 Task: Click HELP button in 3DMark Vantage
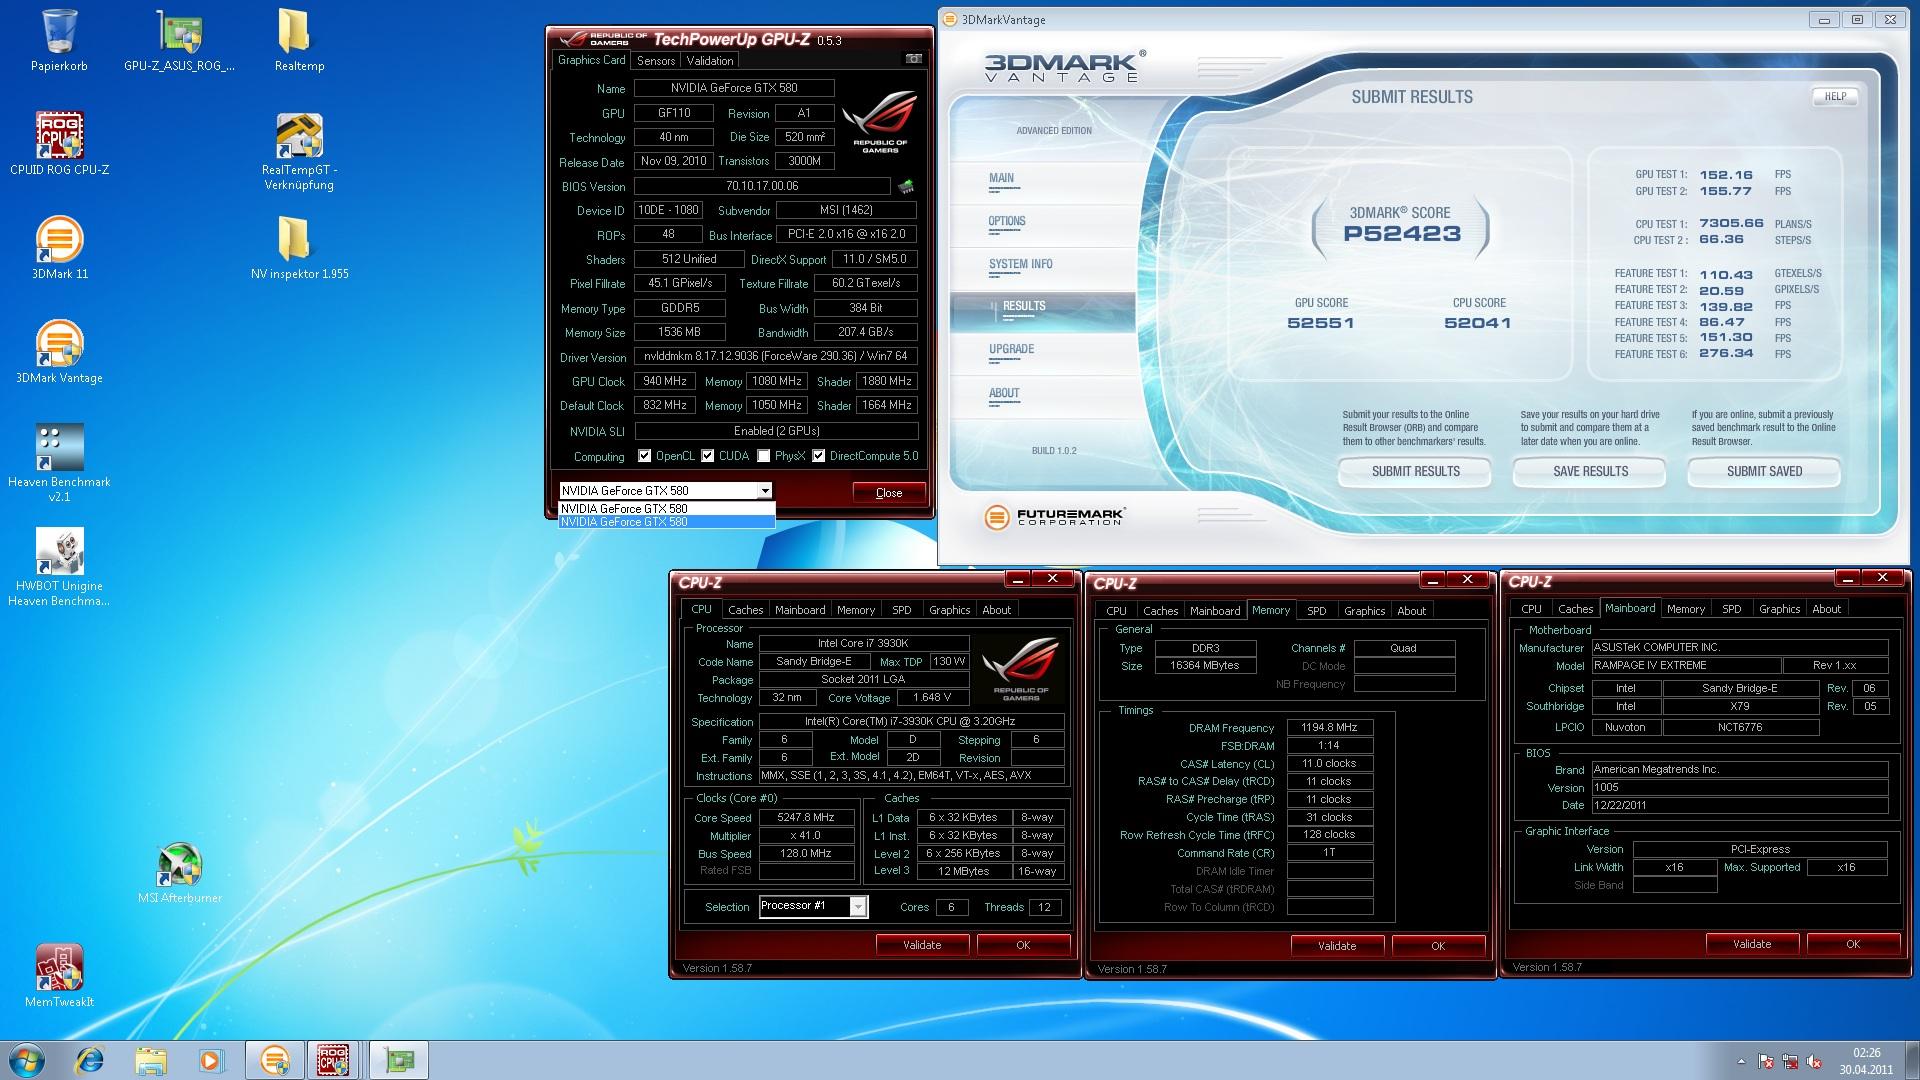[1835, 97]
